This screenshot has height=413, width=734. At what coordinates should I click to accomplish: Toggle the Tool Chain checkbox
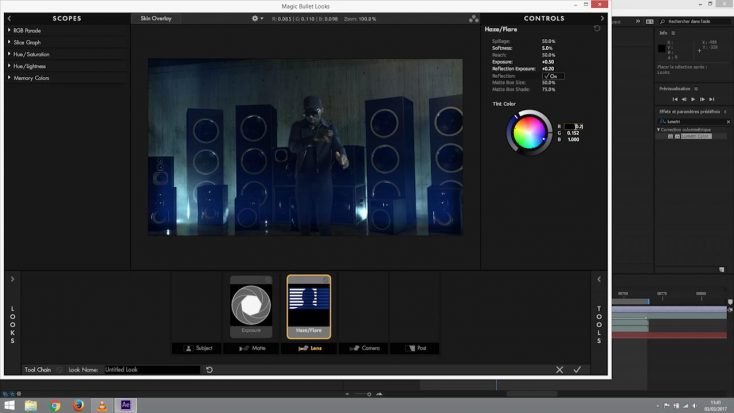tap(59, 370)
